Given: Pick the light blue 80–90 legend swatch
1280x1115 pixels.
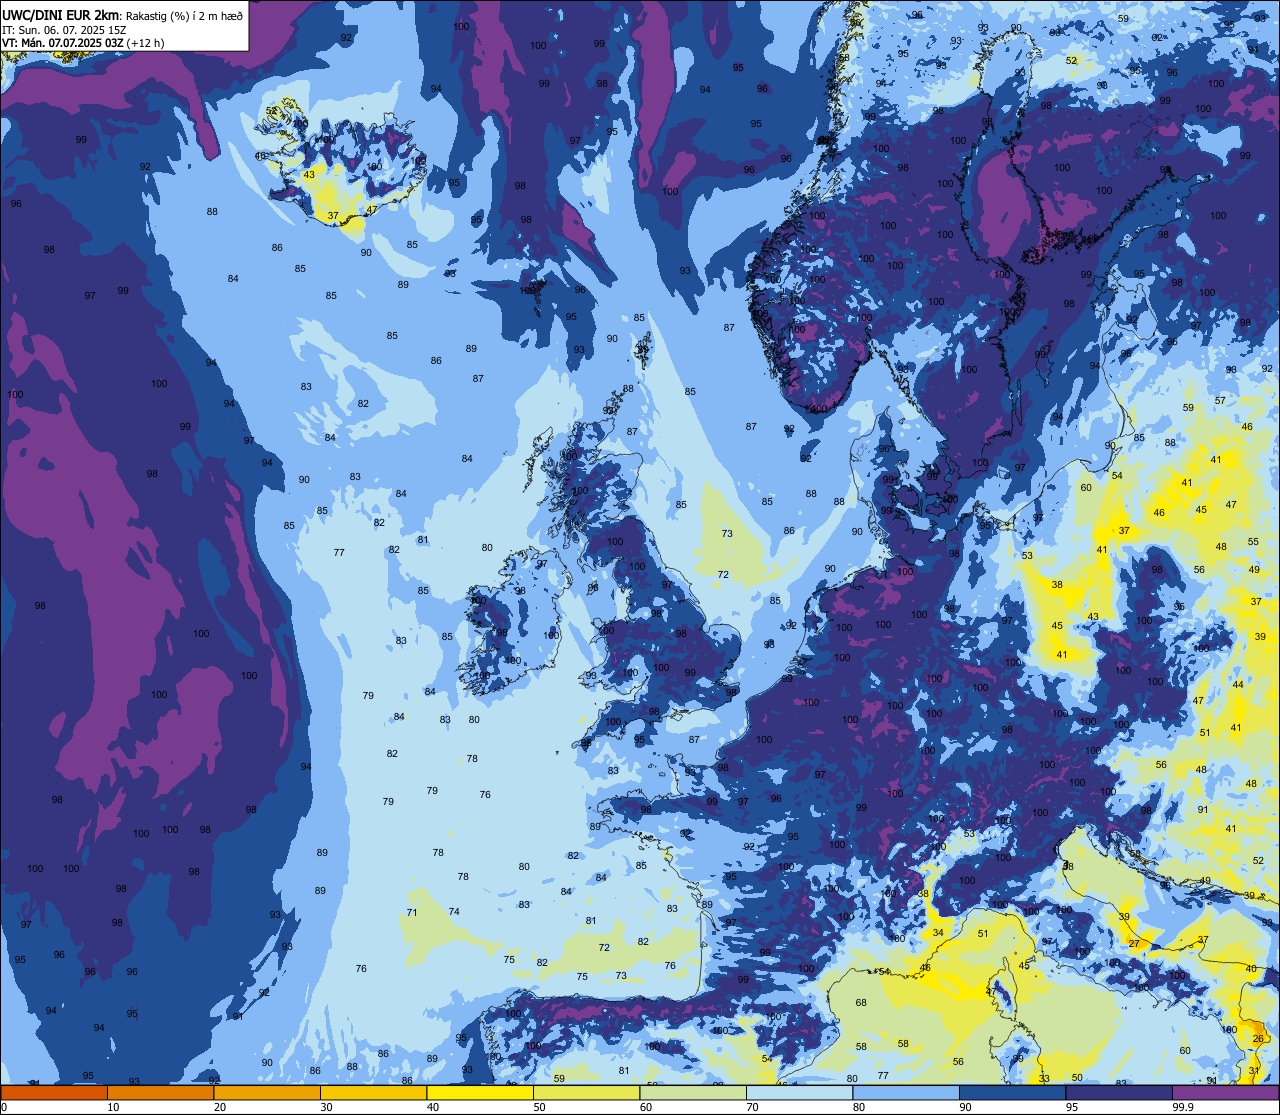Looking at the screenshot, I should [906, 1092].
